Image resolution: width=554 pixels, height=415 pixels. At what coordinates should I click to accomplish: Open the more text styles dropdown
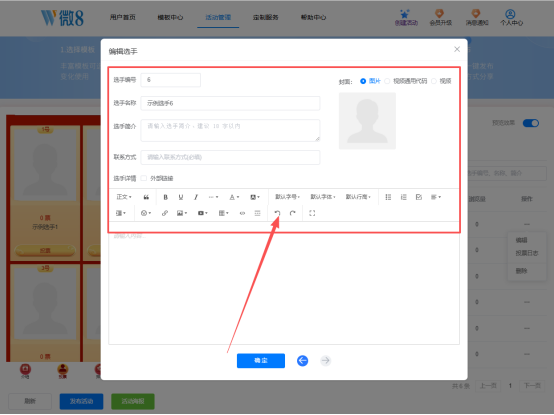pyautogui.click(x=213, y=197)
